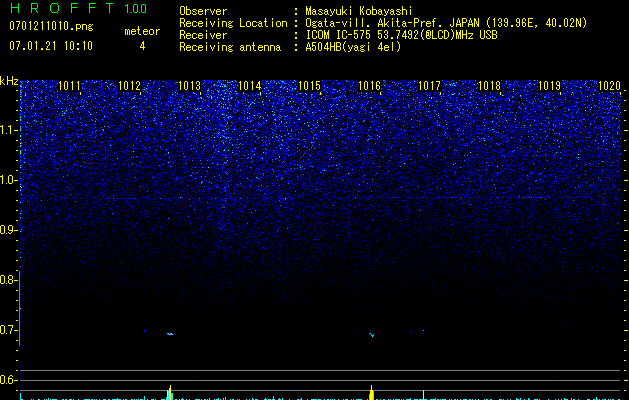Click the version number 1.0.0
Image resolution: width=629 pixels, height=400 pixels.
pyautogui.click(x=135, y=8)
